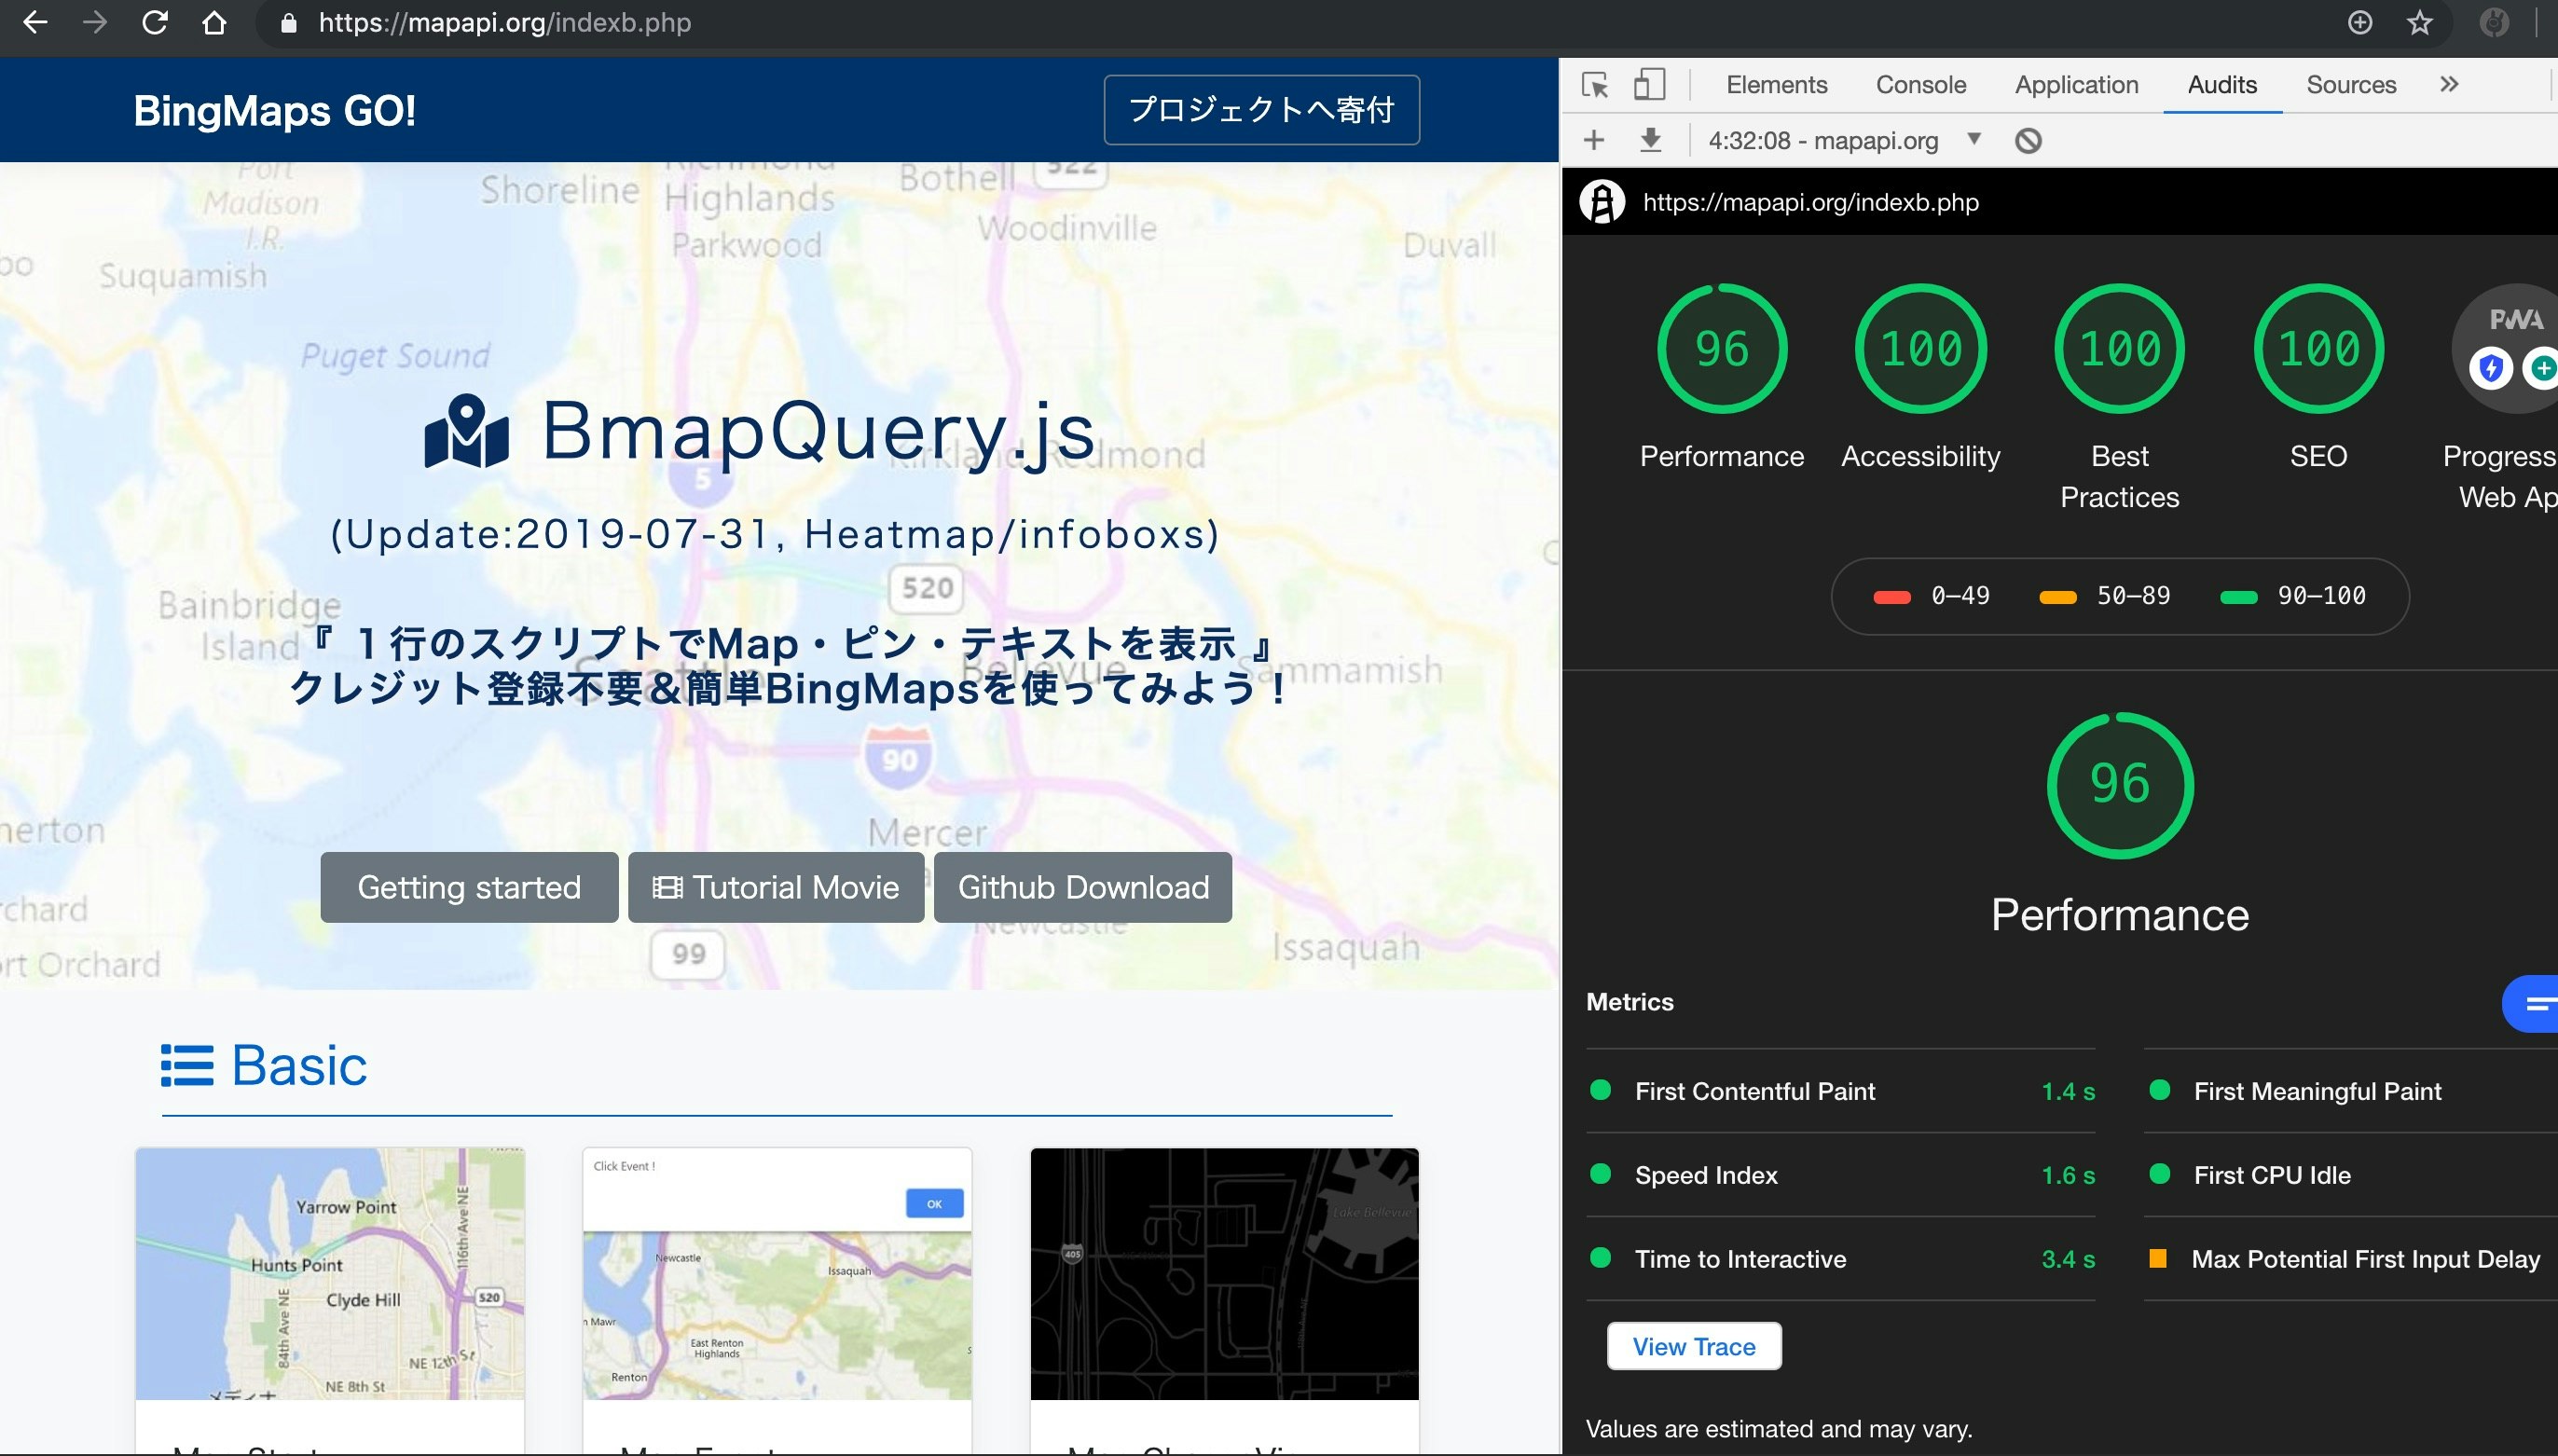
Task: Clear all audits with the block icon
Action: coord(2028,140)
